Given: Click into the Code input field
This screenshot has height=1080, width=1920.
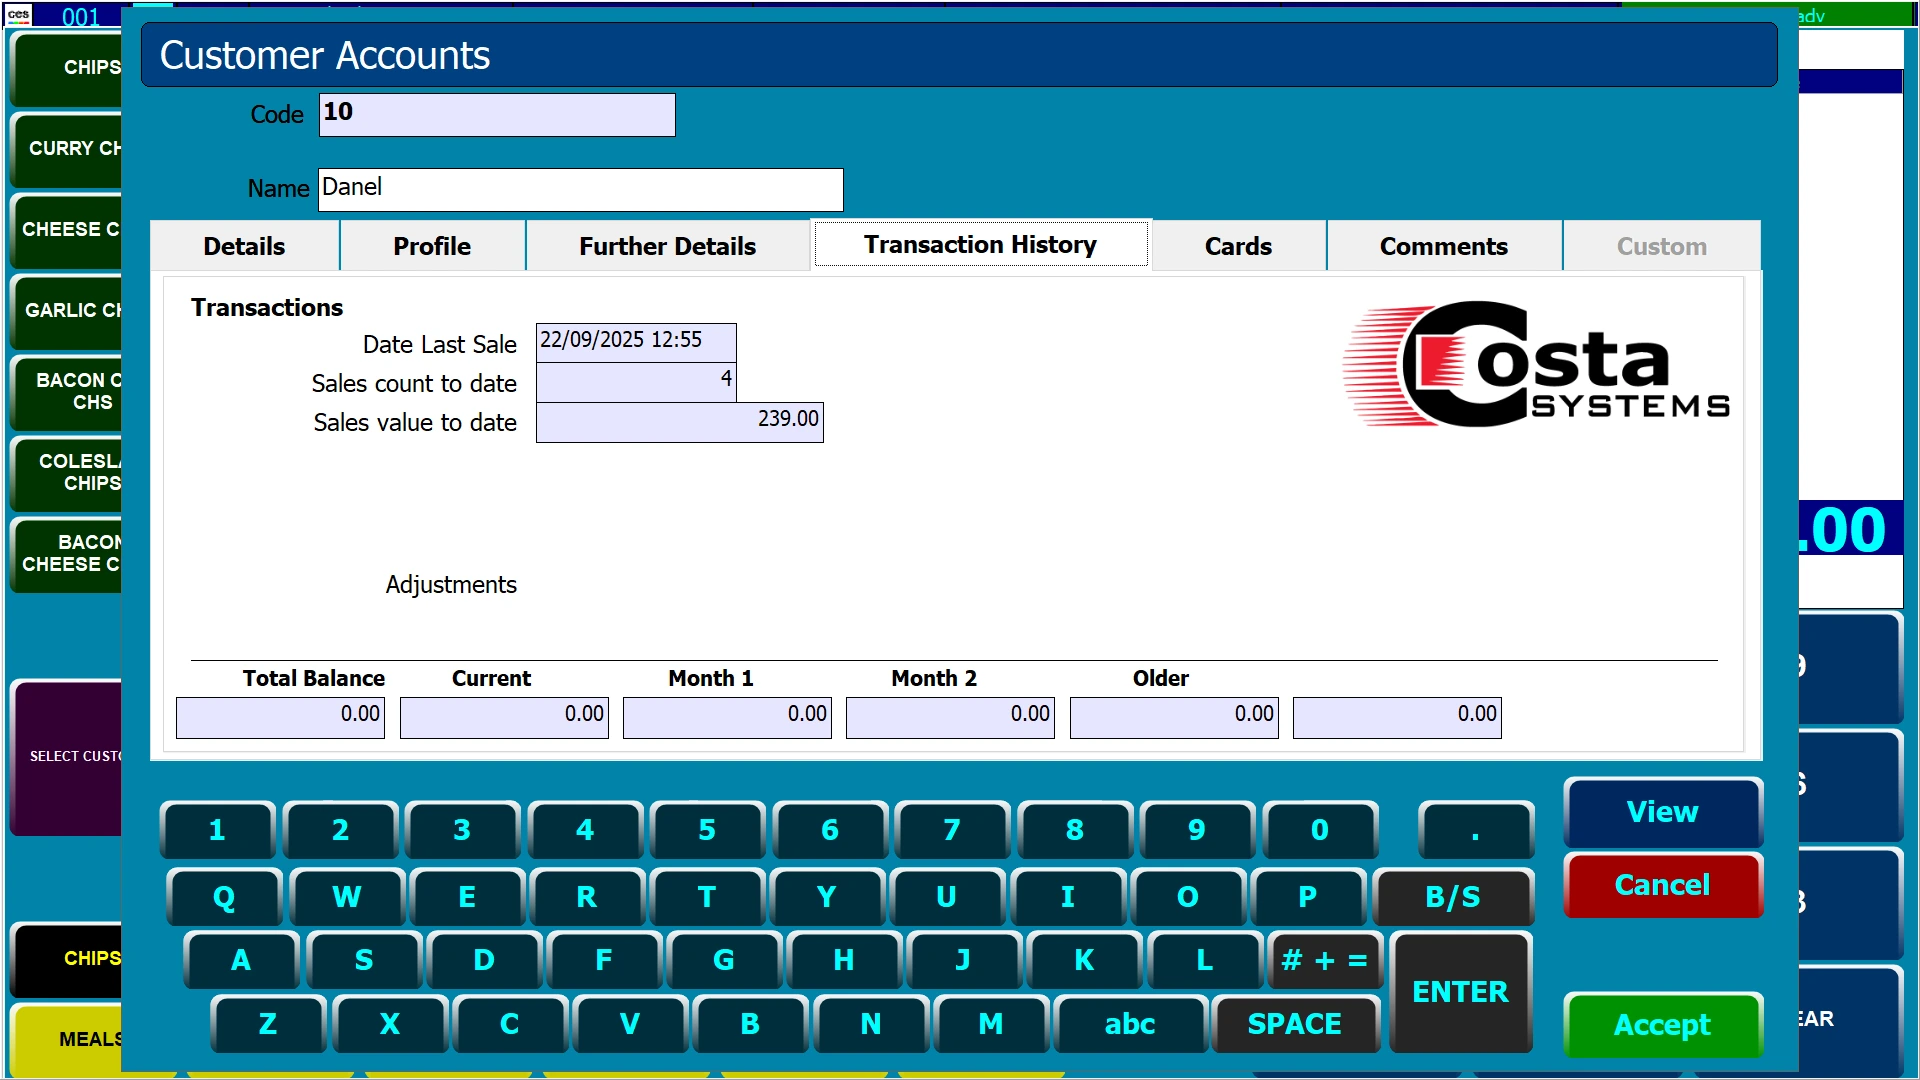Looking at the screenshot, I should (497, 114).
